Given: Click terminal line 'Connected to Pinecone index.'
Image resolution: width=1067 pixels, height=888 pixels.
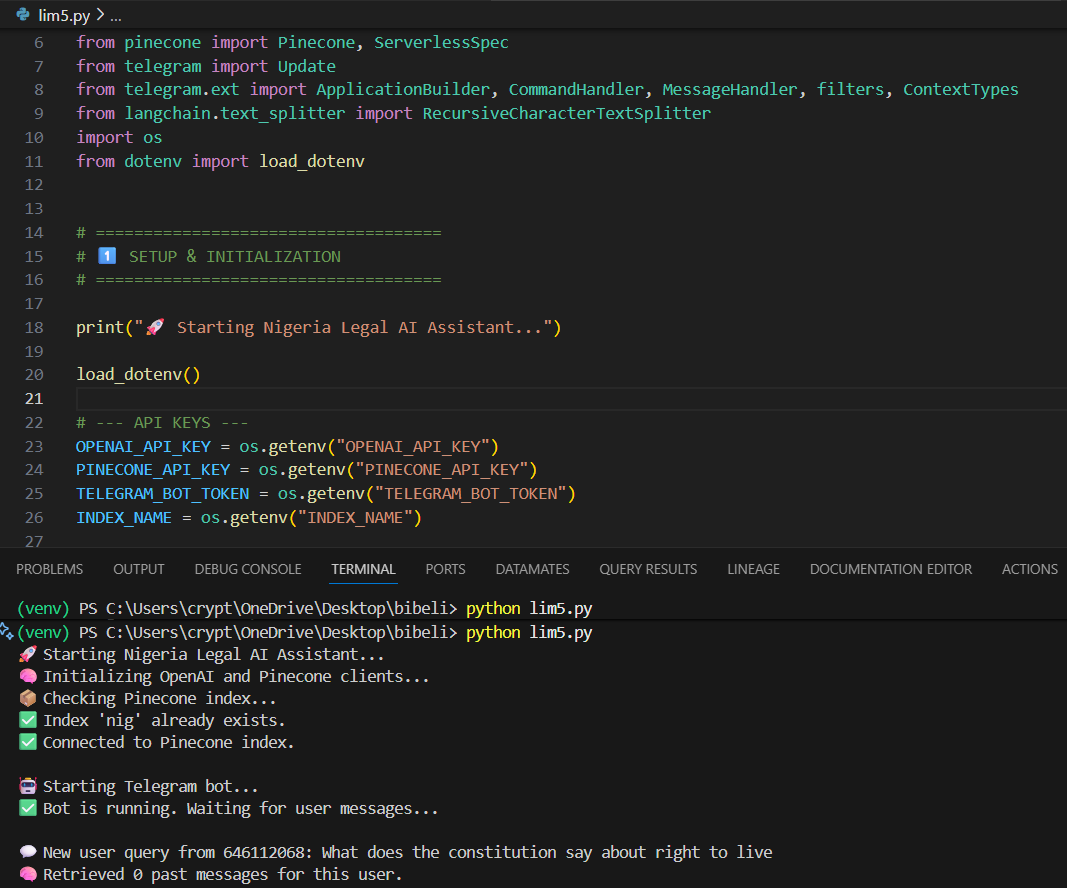Looking at the screenshot, I should [x=168, y=742].
